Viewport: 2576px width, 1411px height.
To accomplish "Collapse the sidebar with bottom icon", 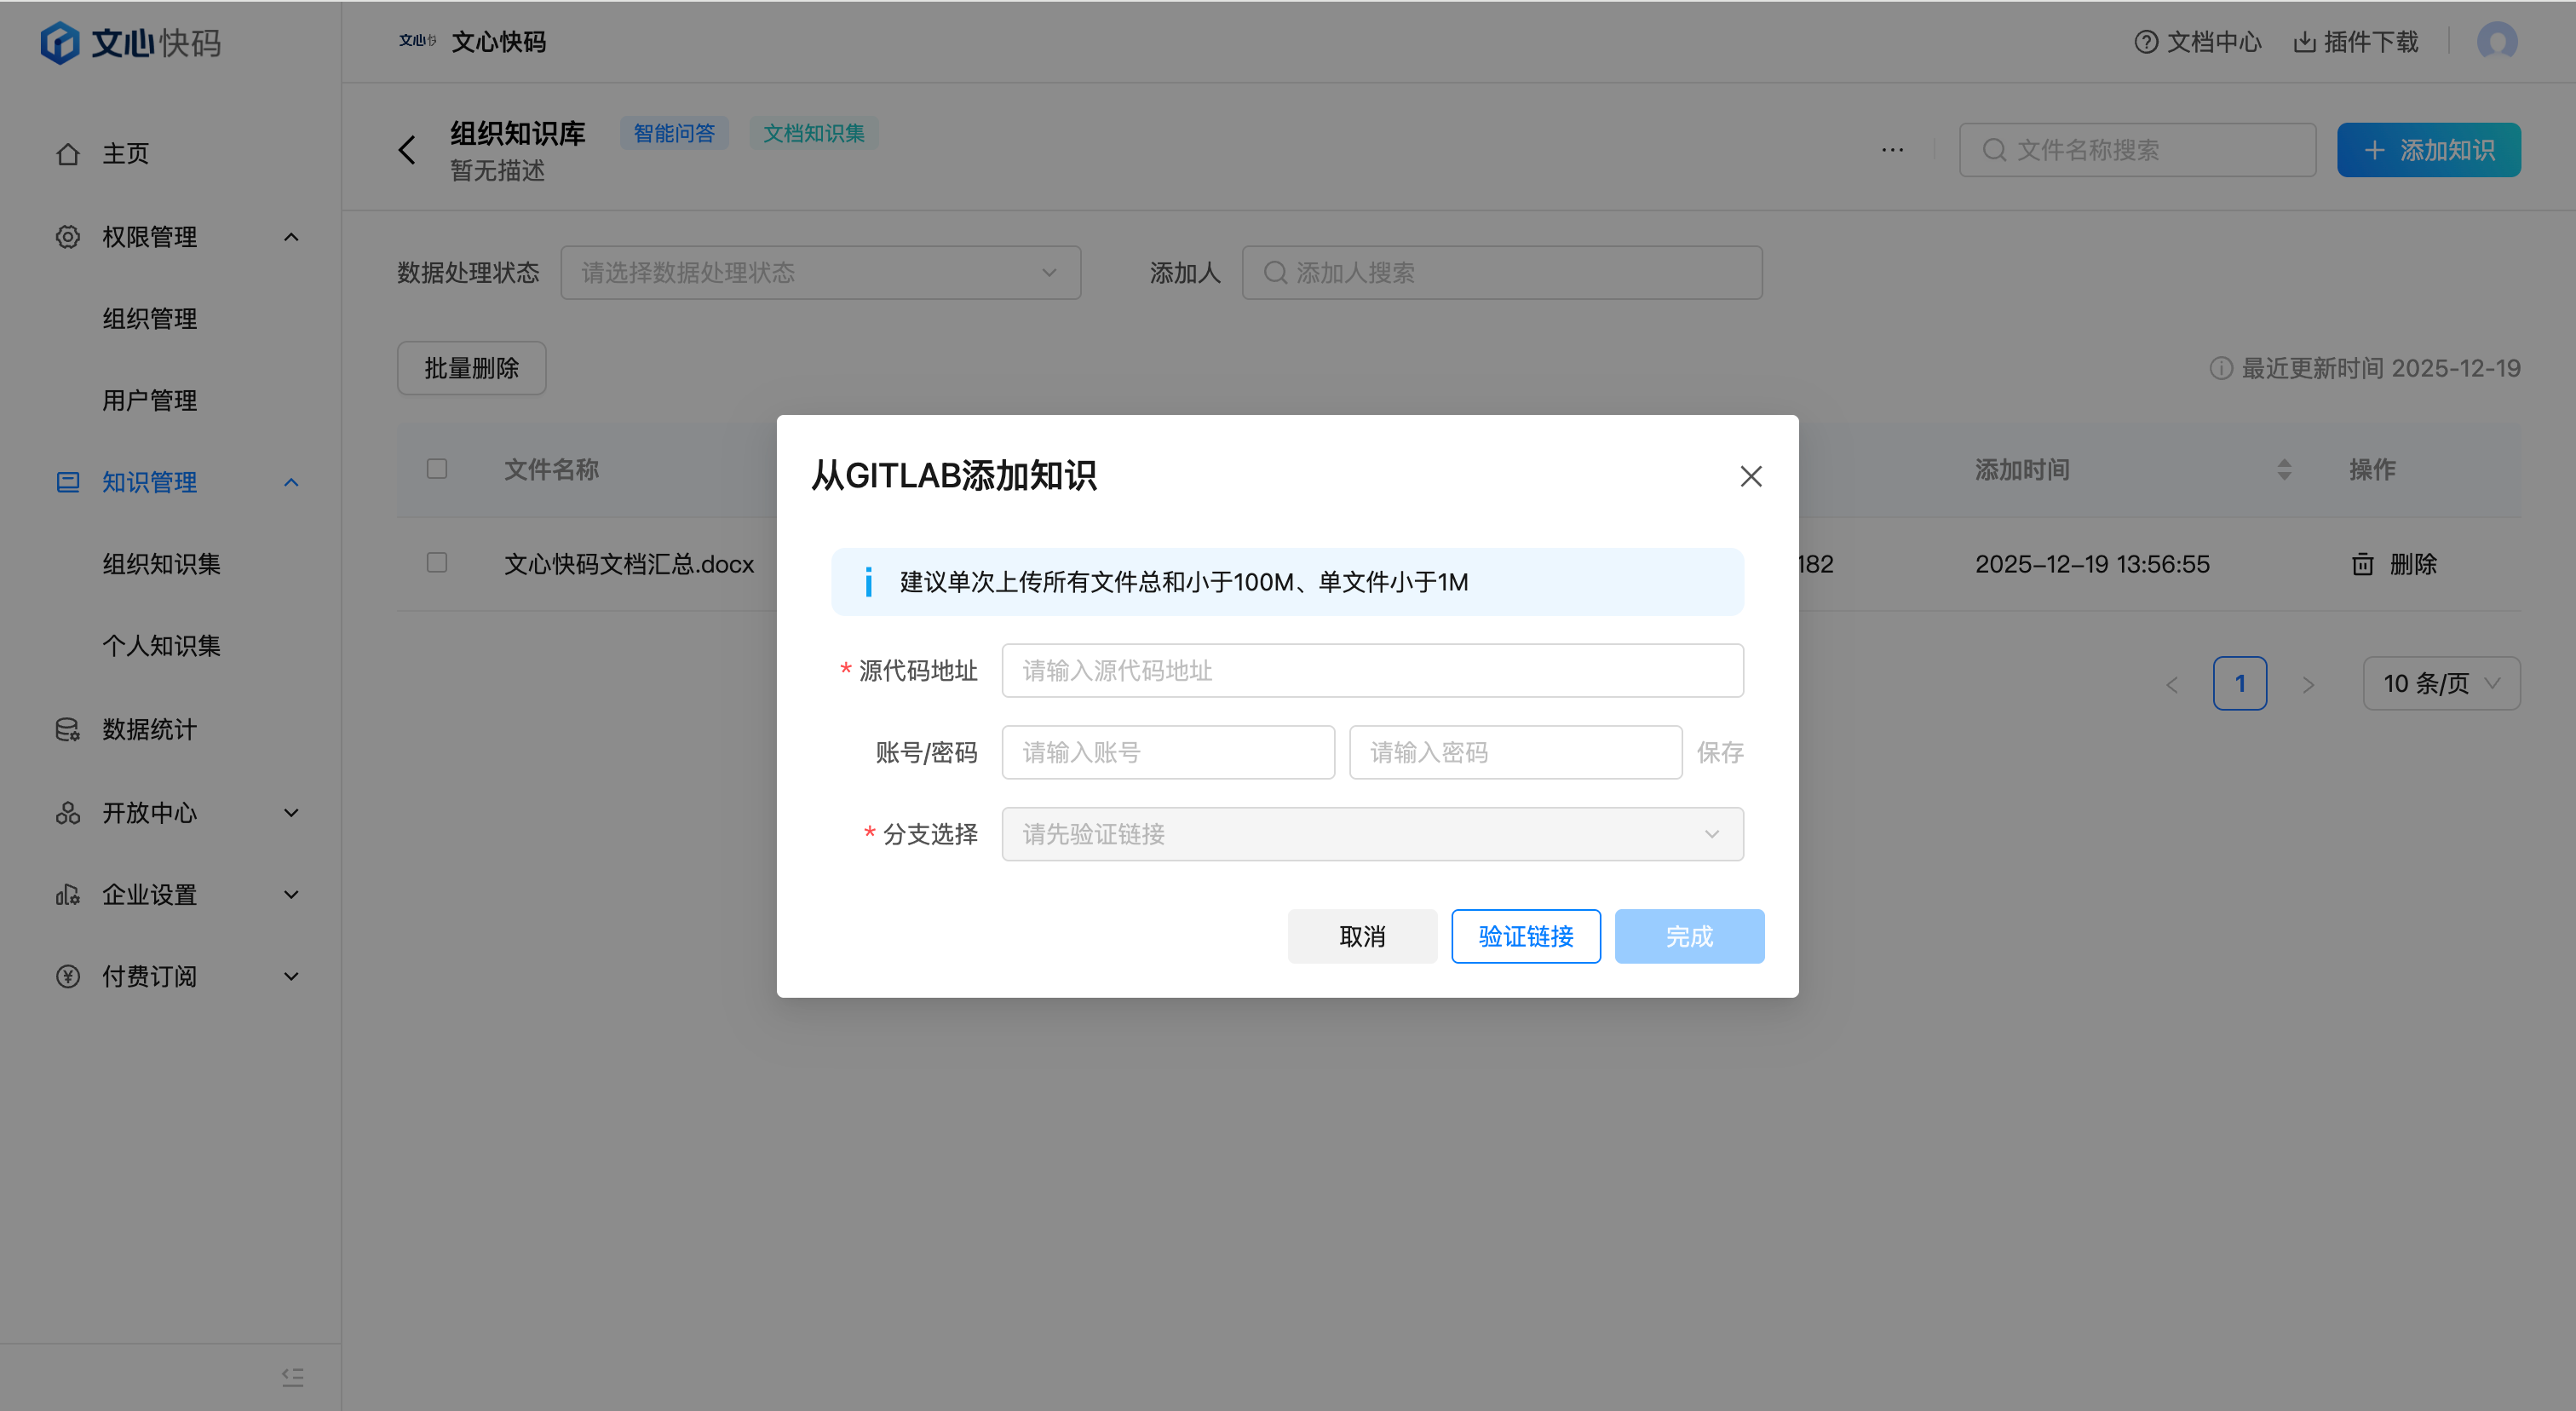I will click(x=292, y=1377).
